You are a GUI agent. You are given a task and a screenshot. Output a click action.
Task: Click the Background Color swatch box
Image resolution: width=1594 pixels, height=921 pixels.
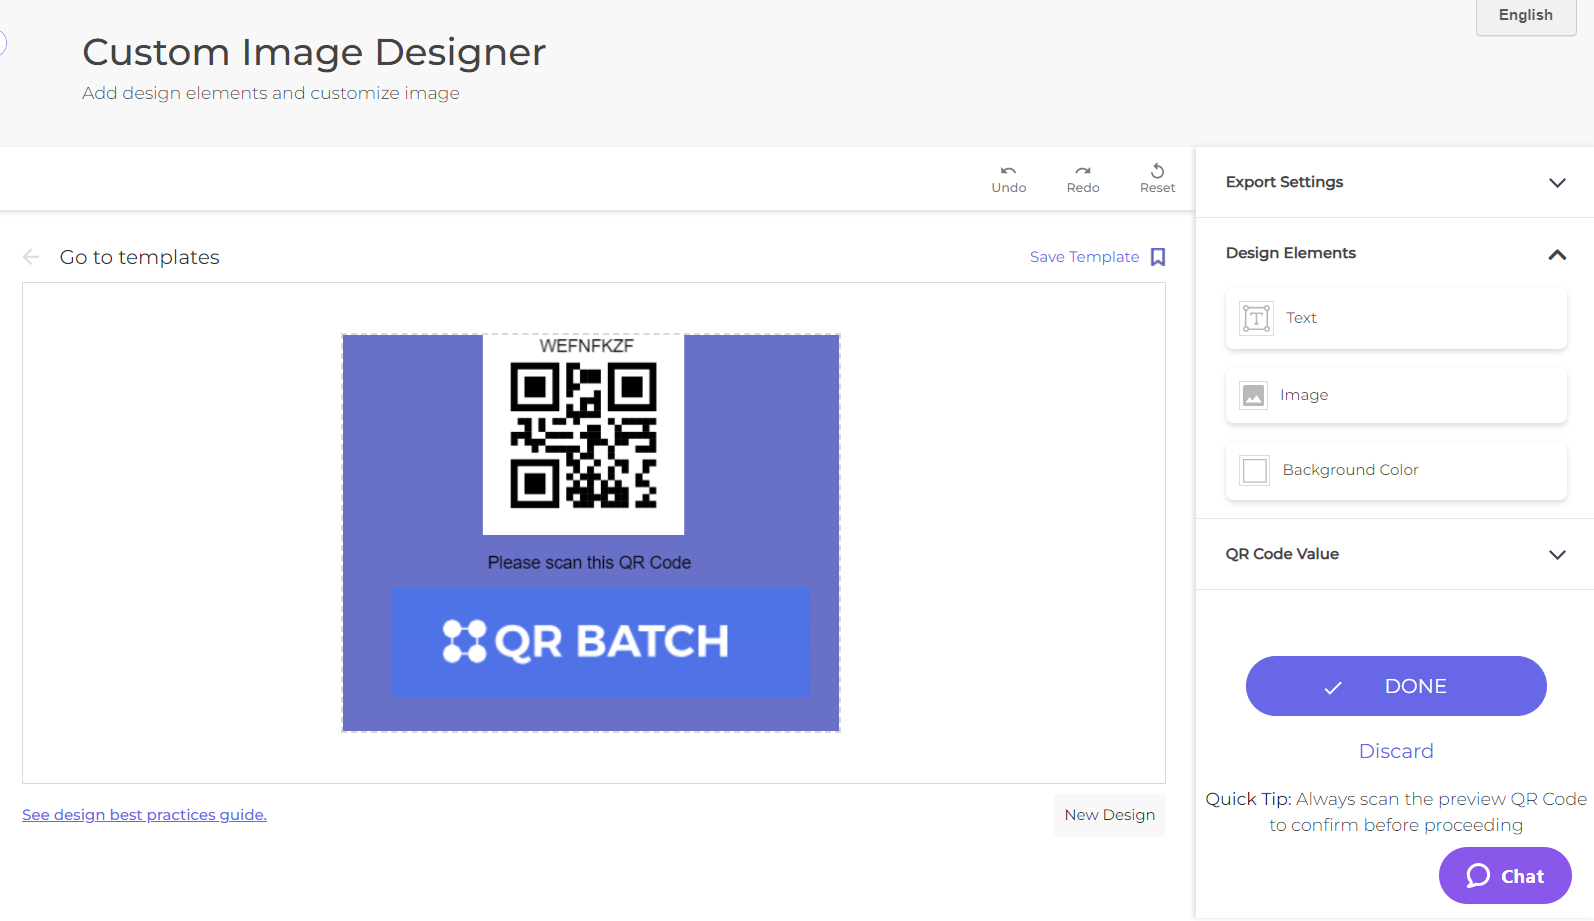pos(1254,470)
